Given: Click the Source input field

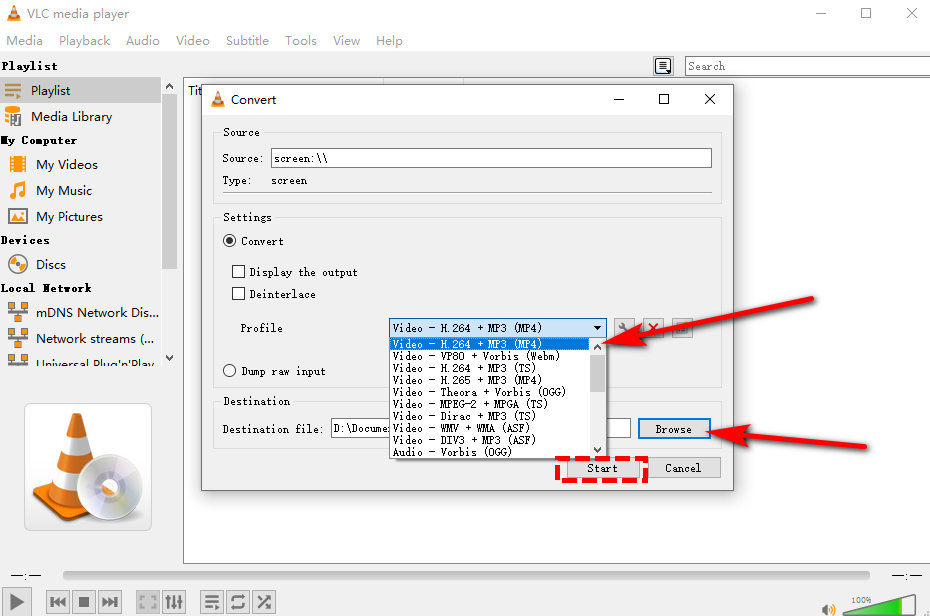Looking at the screenshot, I should (491, 158).
